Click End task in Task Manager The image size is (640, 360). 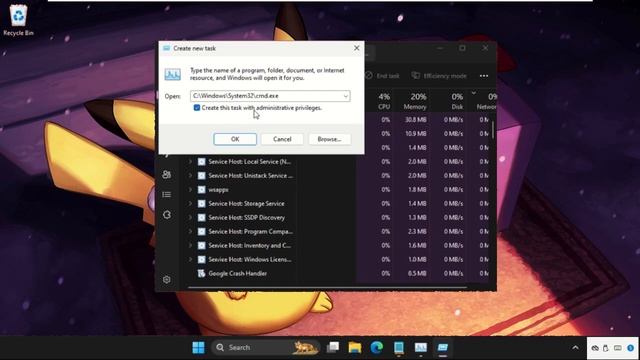tap(382, 76)
